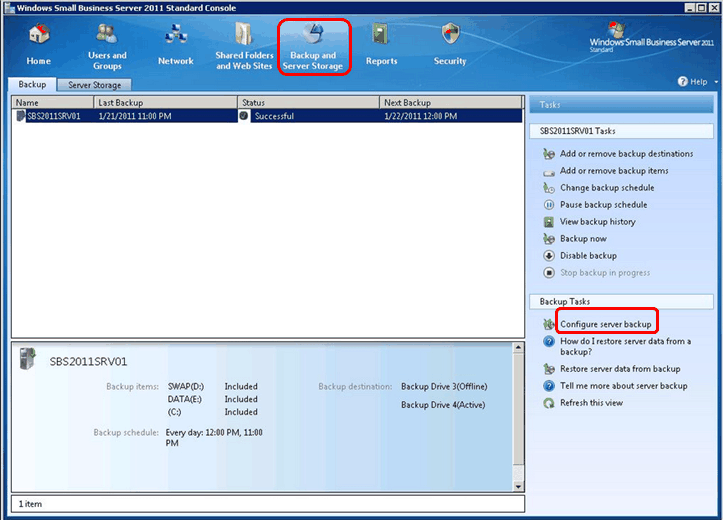
Task: Sort by the Status column header
Action: click(x=308, y=102)
